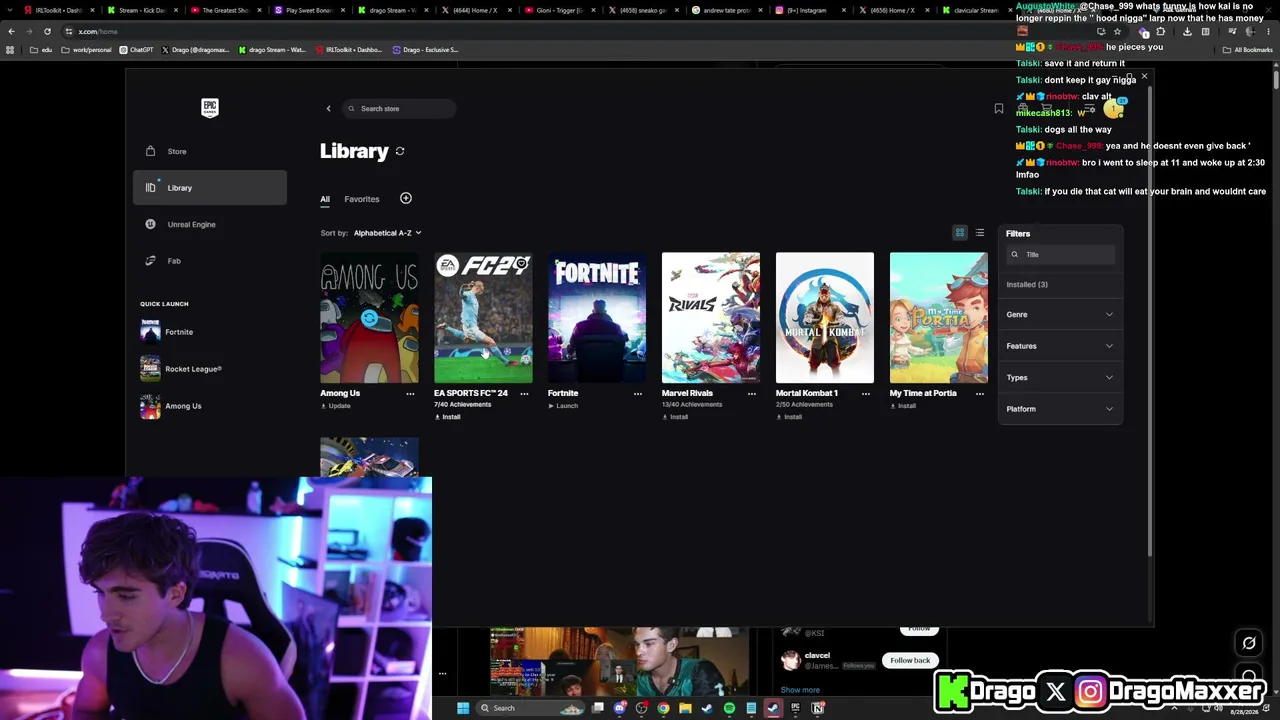This screenshot has width=1280, height=720.
Task: Click Update under Among Us
Action: [x=336, y=406]
